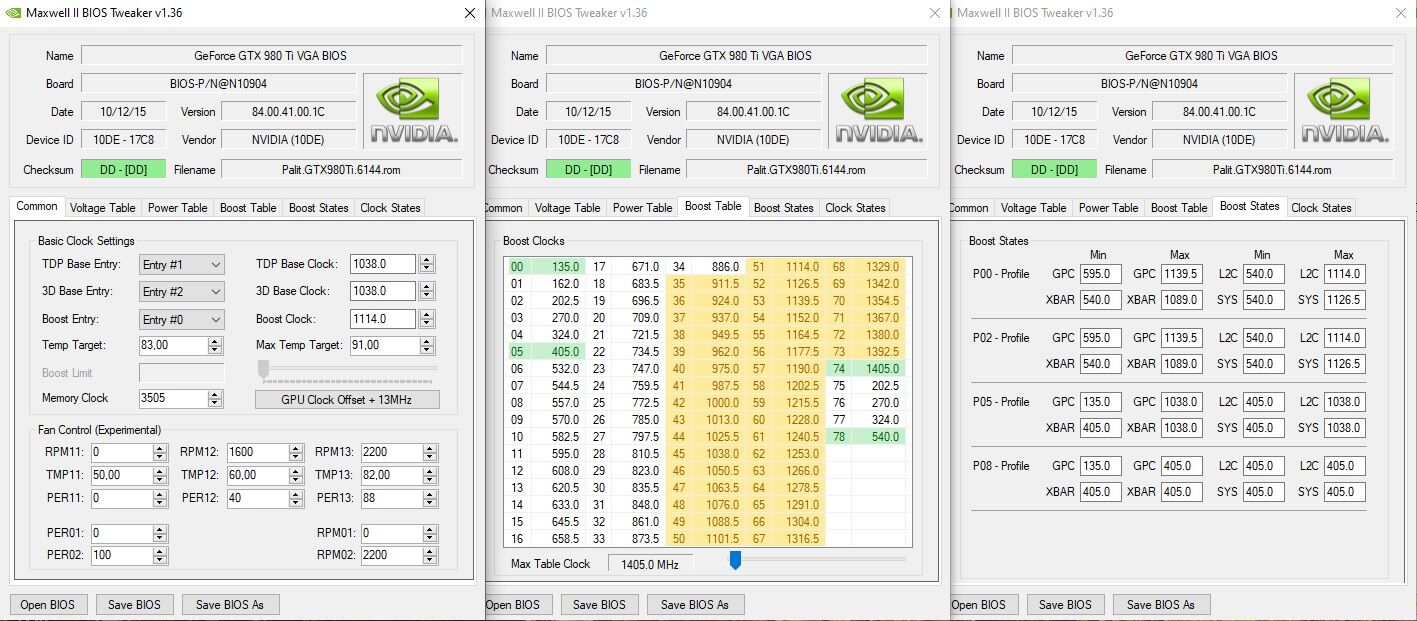Click the PER12 field showing 40
The width and height of the screenshot is (1417, 621).
[257, 498]
